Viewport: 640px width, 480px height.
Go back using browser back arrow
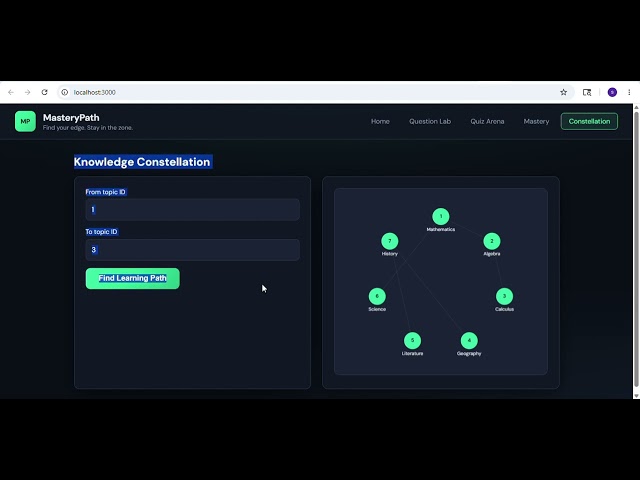point(11,92)
